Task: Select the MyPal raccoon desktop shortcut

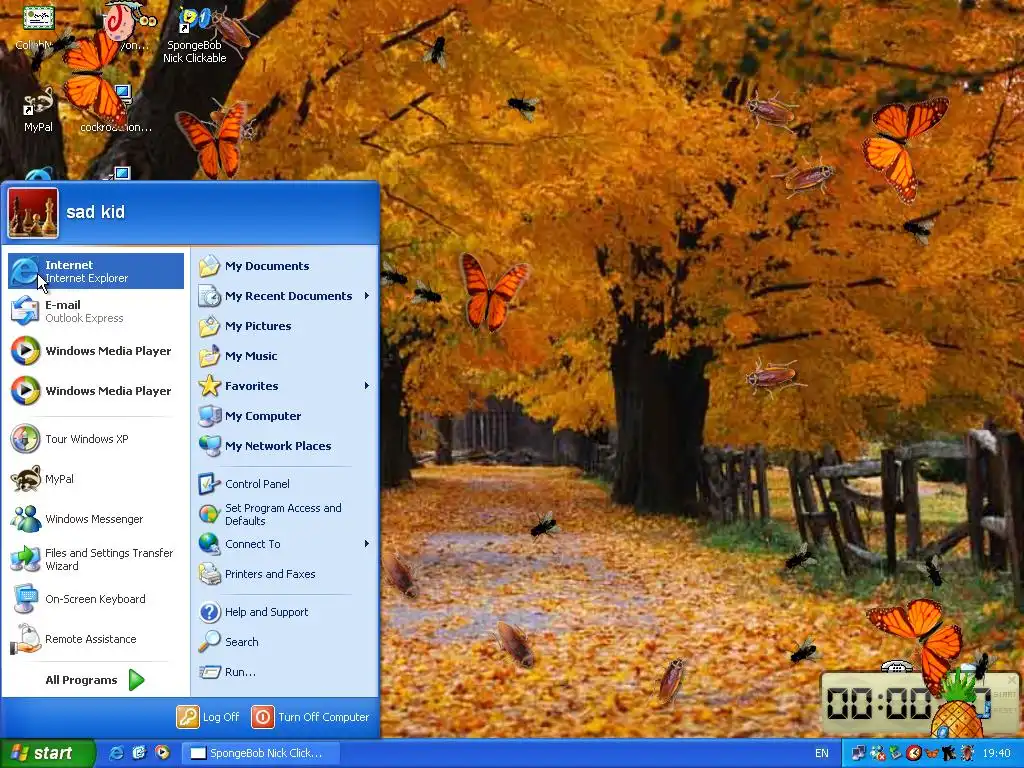Action: pos(39,109)
